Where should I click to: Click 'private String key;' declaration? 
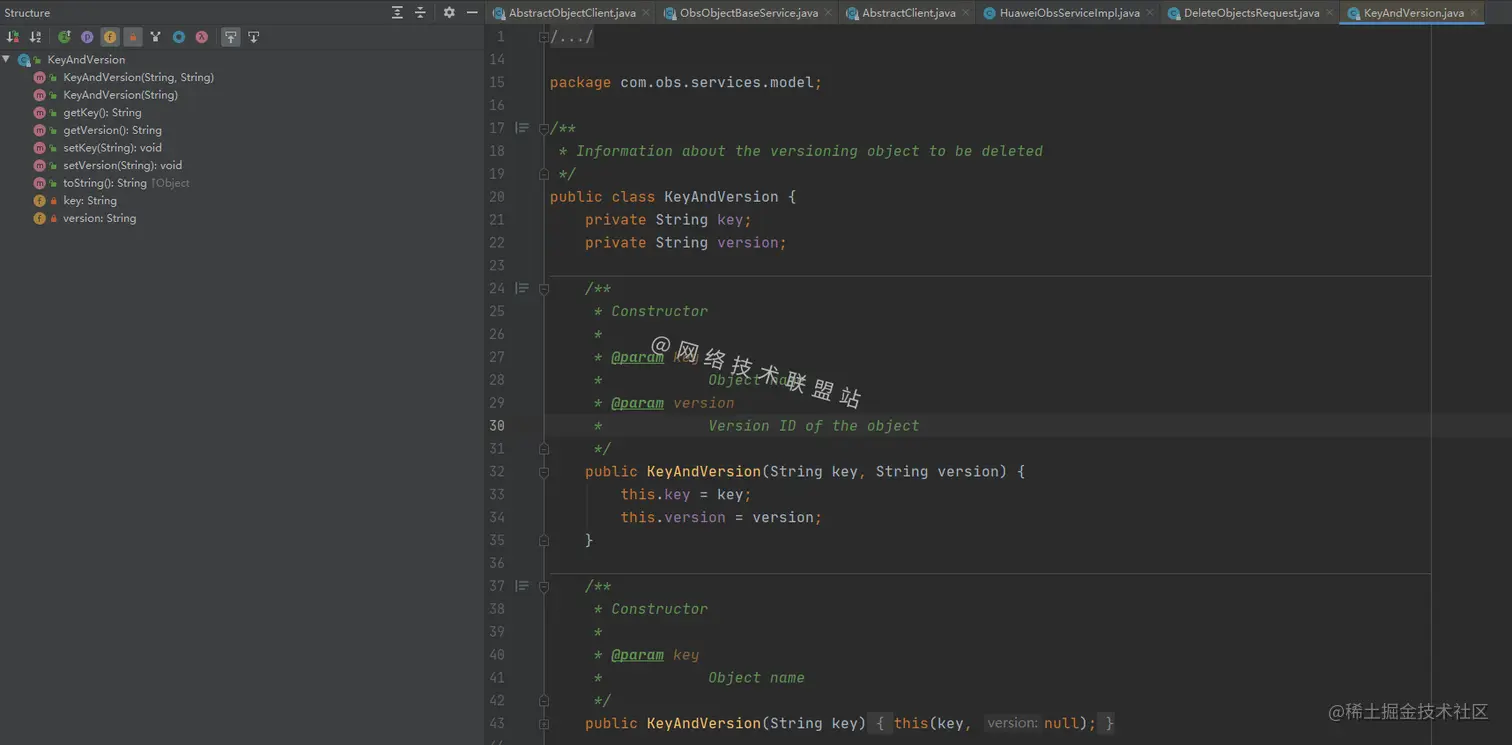point(668,220)
